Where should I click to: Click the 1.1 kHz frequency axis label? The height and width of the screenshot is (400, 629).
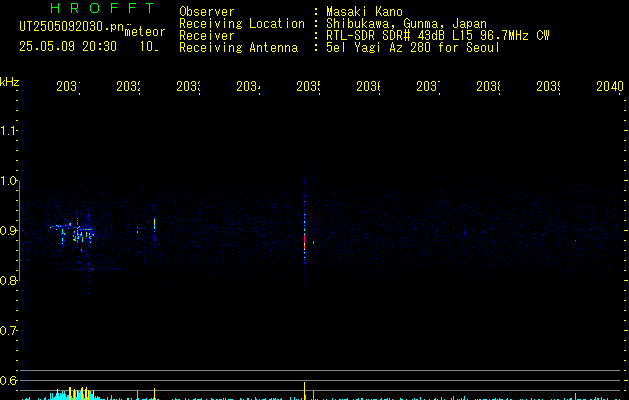pyautogui.click(x=9, y=131)
